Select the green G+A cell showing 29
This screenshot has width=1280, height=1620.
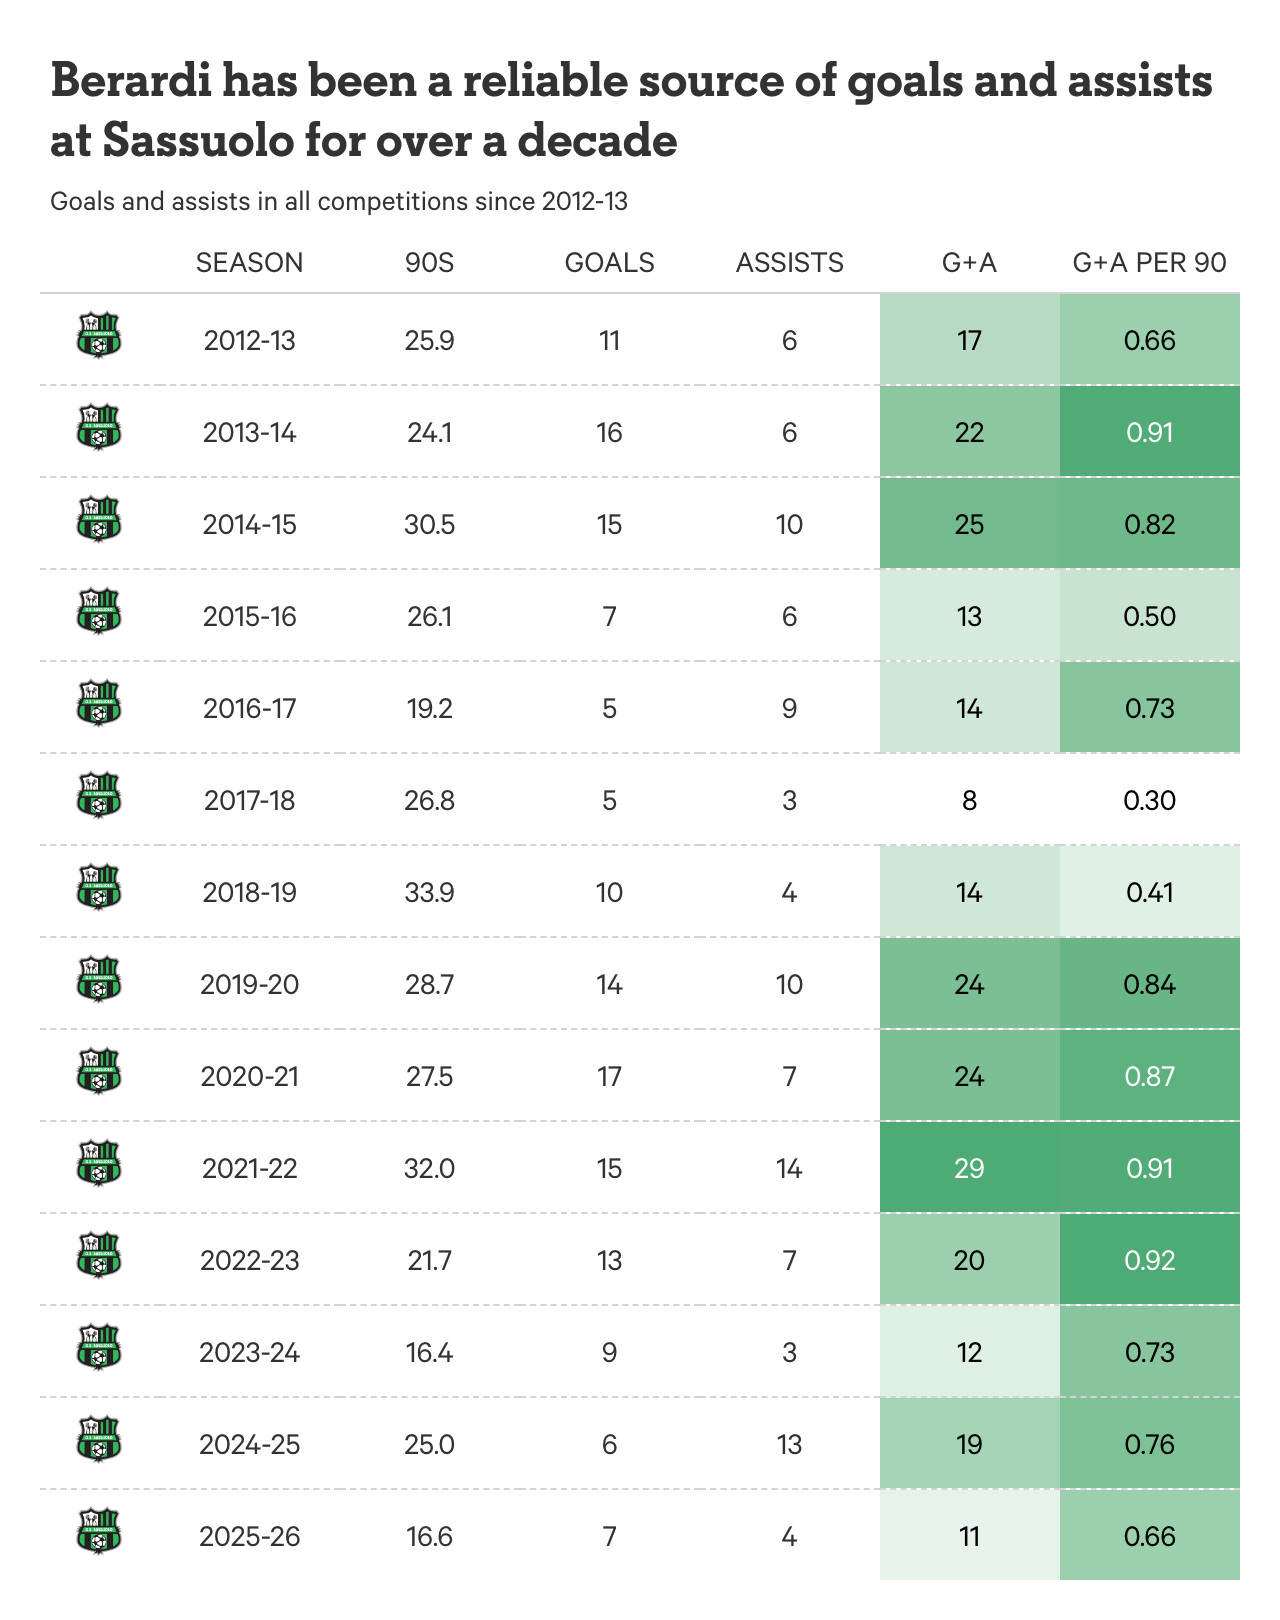click(x=969, y=1168)
